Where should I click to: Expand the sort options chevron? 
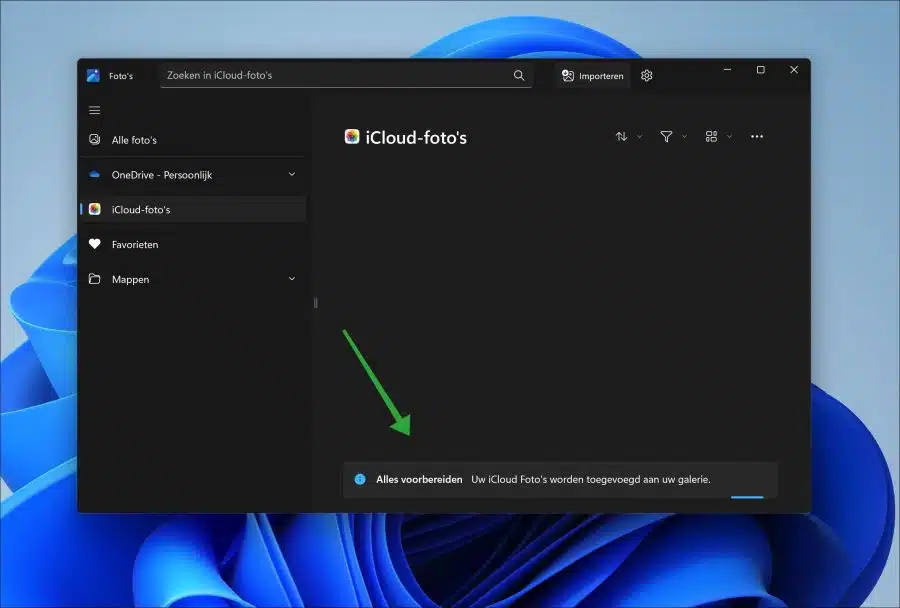click(x=639, y=137)
